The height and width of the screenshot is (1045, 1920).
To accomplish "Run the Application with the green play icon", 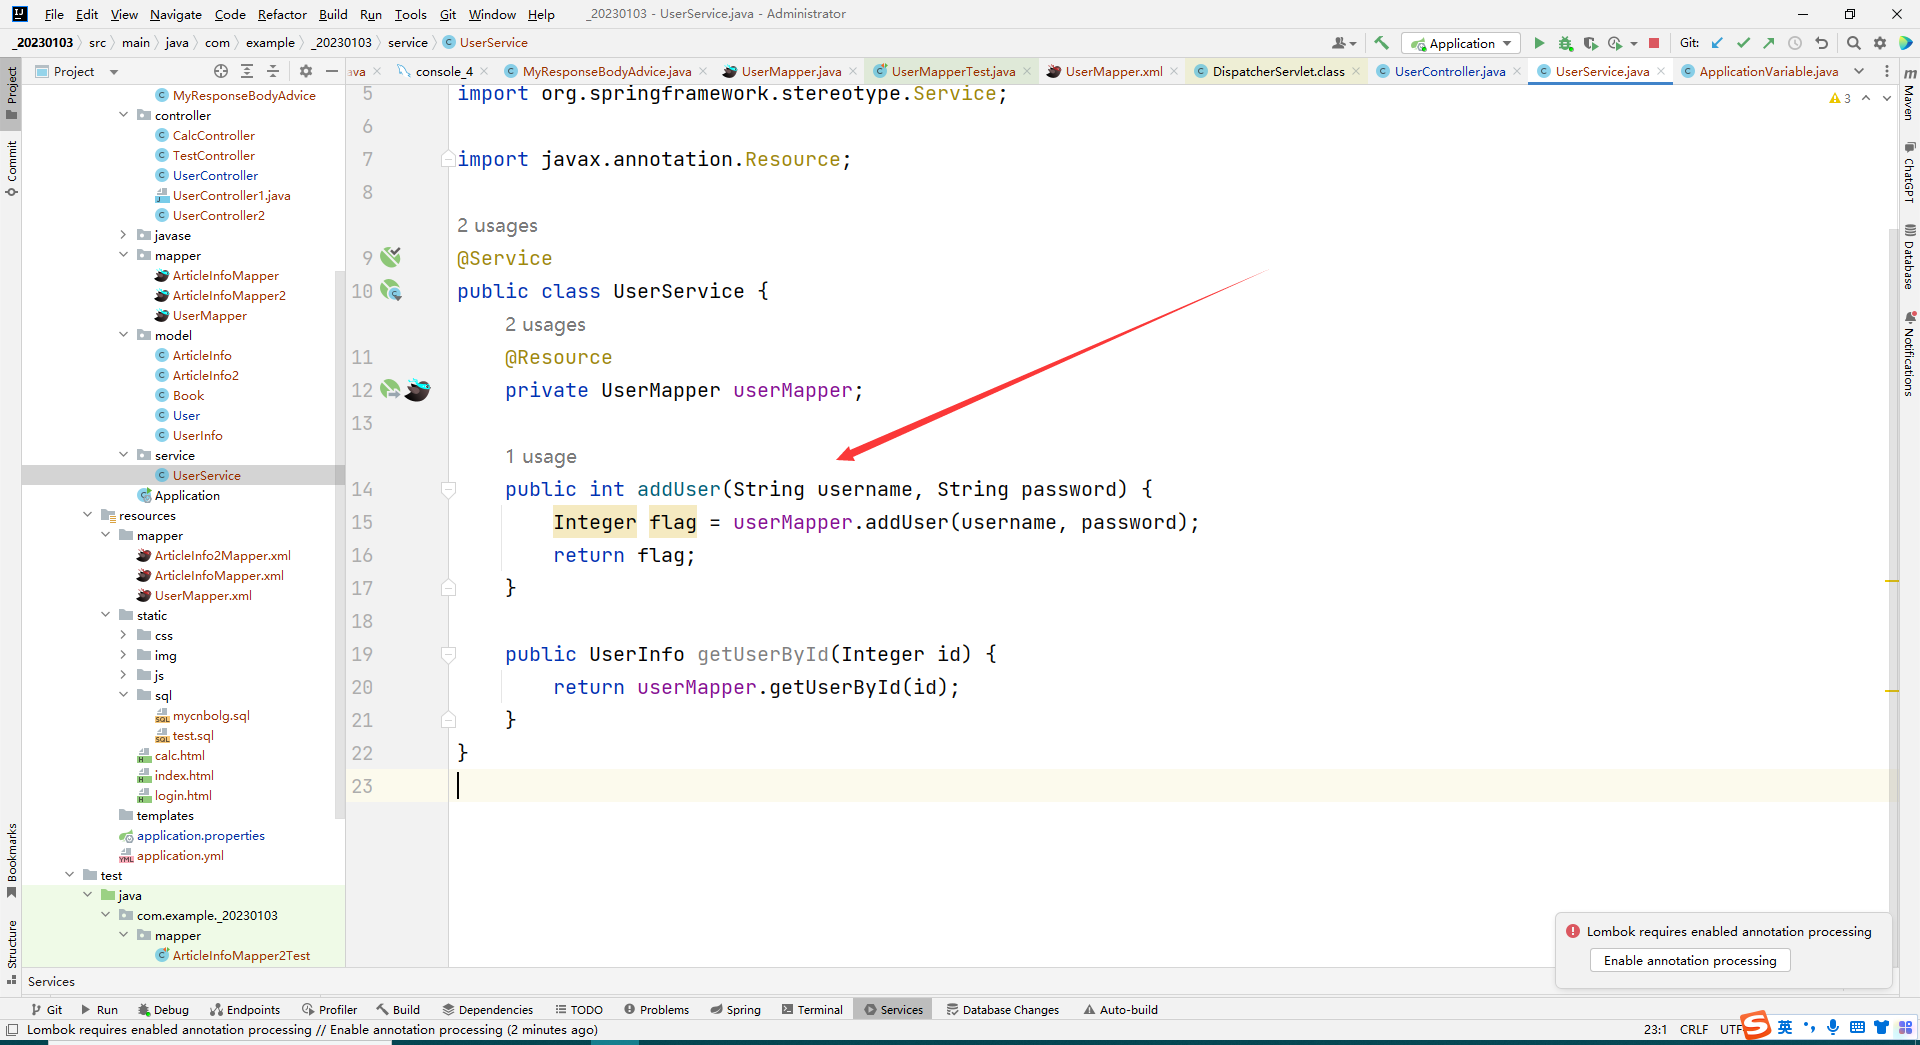I will tap(1539, 43).
